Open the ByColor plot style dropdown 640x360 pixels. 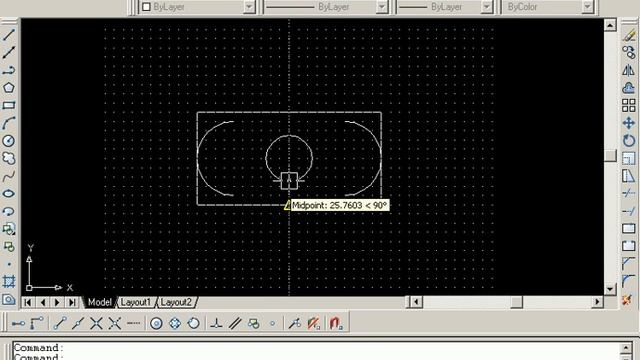tap(587, 7)
